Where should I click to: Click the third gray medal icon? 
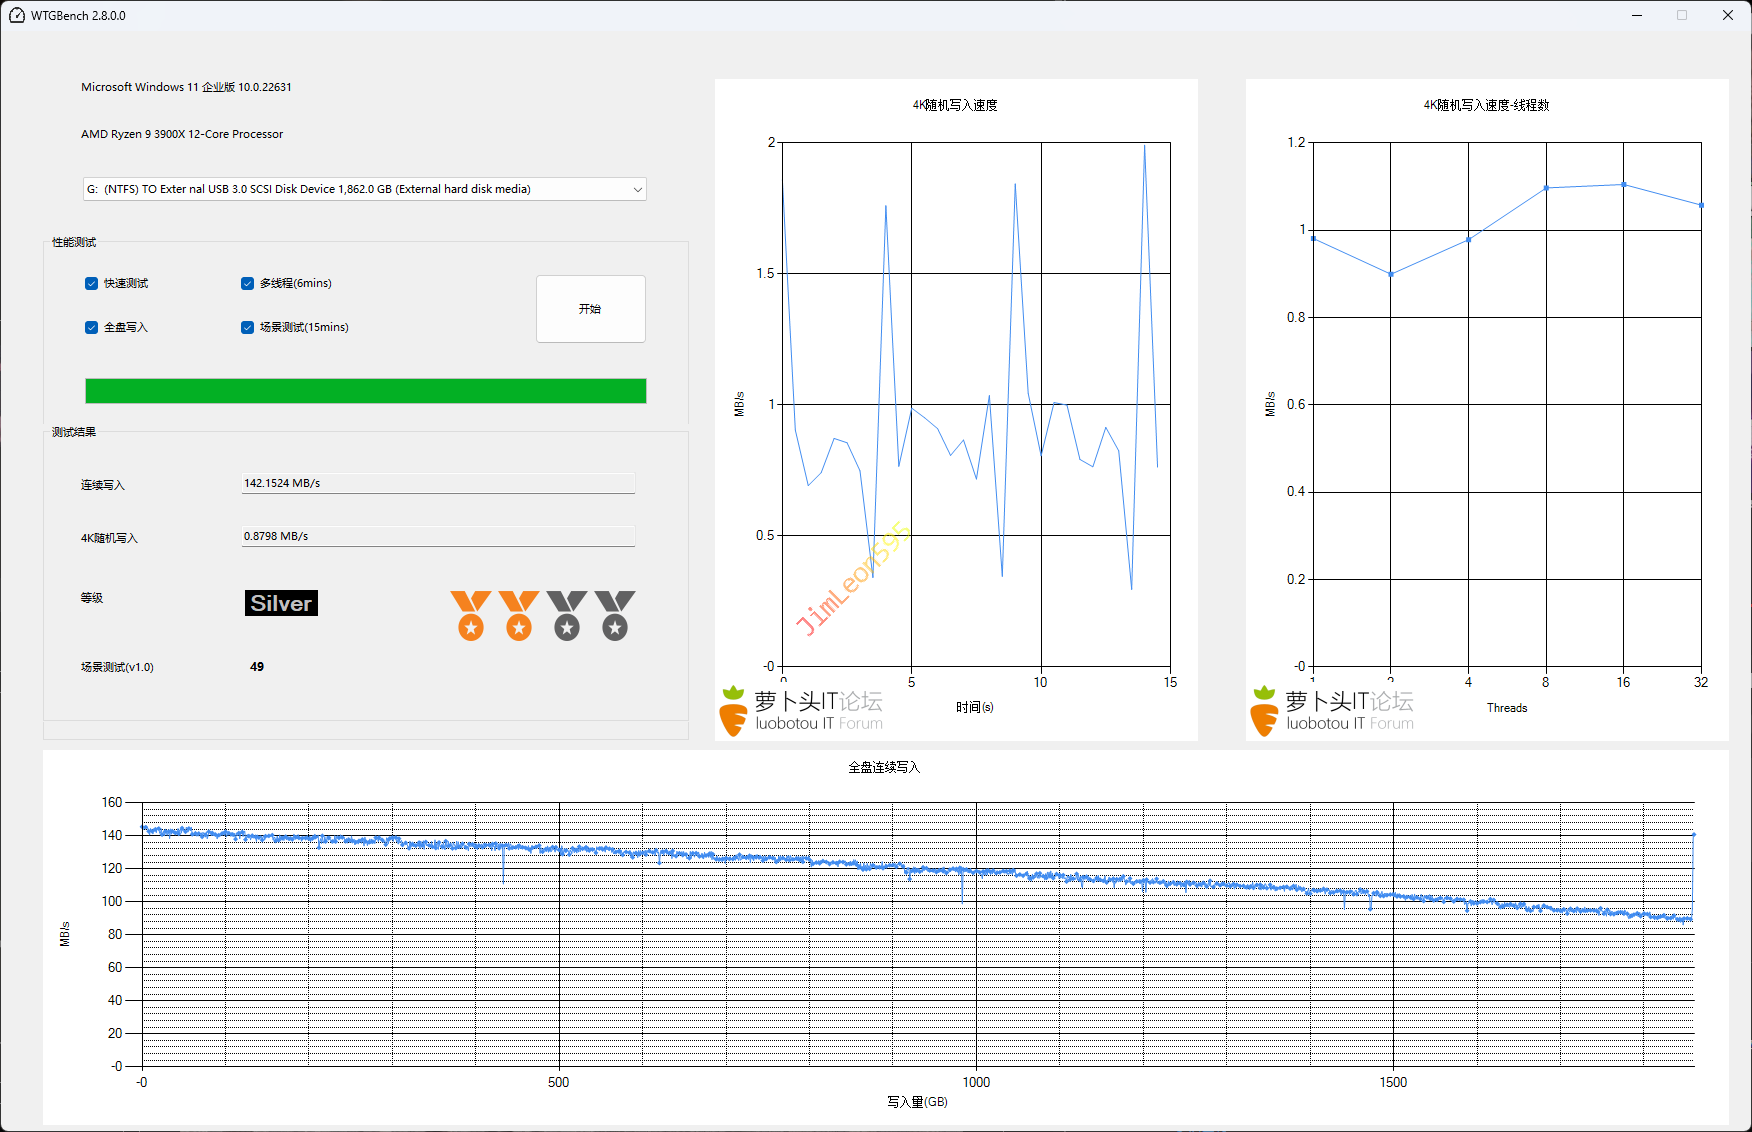click(x=567, y=614)
